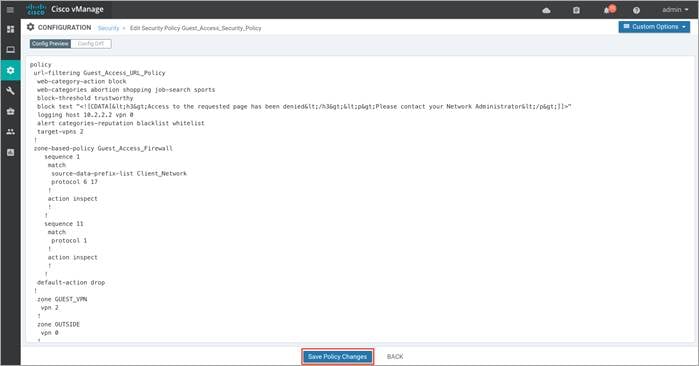Click the 'Edit Security Policy' breadcrumb text

[195, 28]
